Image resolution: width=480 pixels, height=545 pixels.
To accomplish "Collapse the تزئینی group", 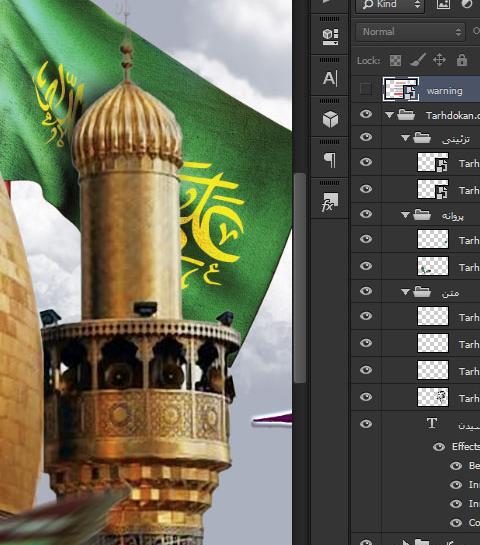I will click(x=405, y=138).
